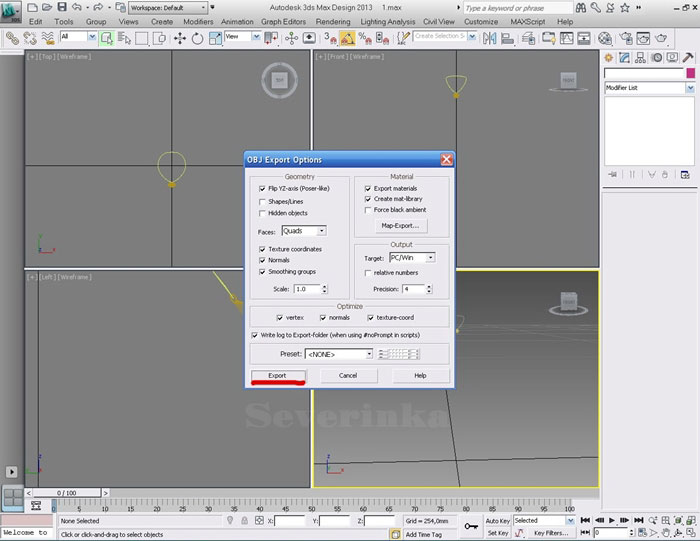Uncheck Flip YZ-axis (Poser-like) checkbox

[262, 188]
